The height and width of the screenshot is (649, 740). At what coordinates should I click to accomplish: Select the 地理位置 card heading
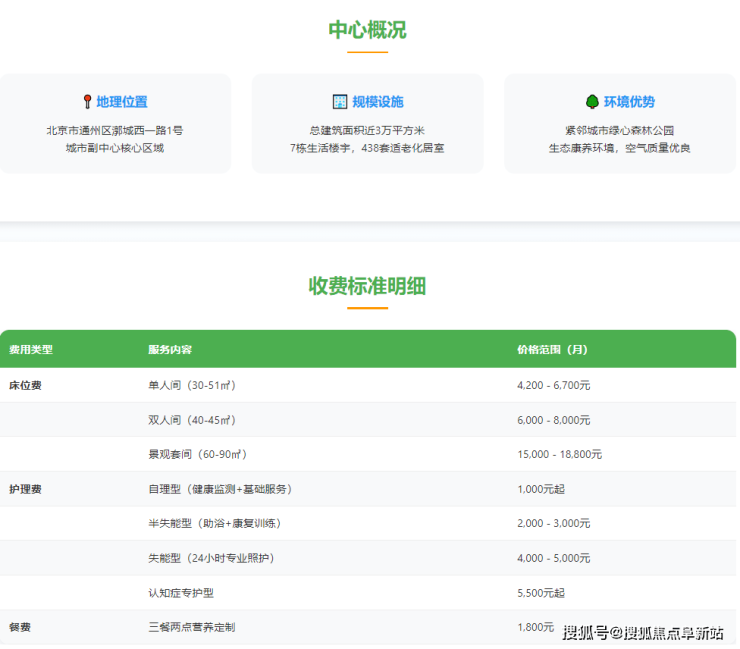coord(122,102)
